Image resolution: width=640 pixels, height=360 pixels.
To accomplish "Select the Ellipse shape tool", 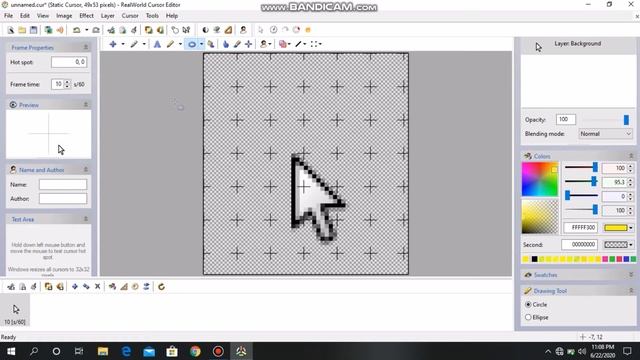I will click(x=191, y=44).
